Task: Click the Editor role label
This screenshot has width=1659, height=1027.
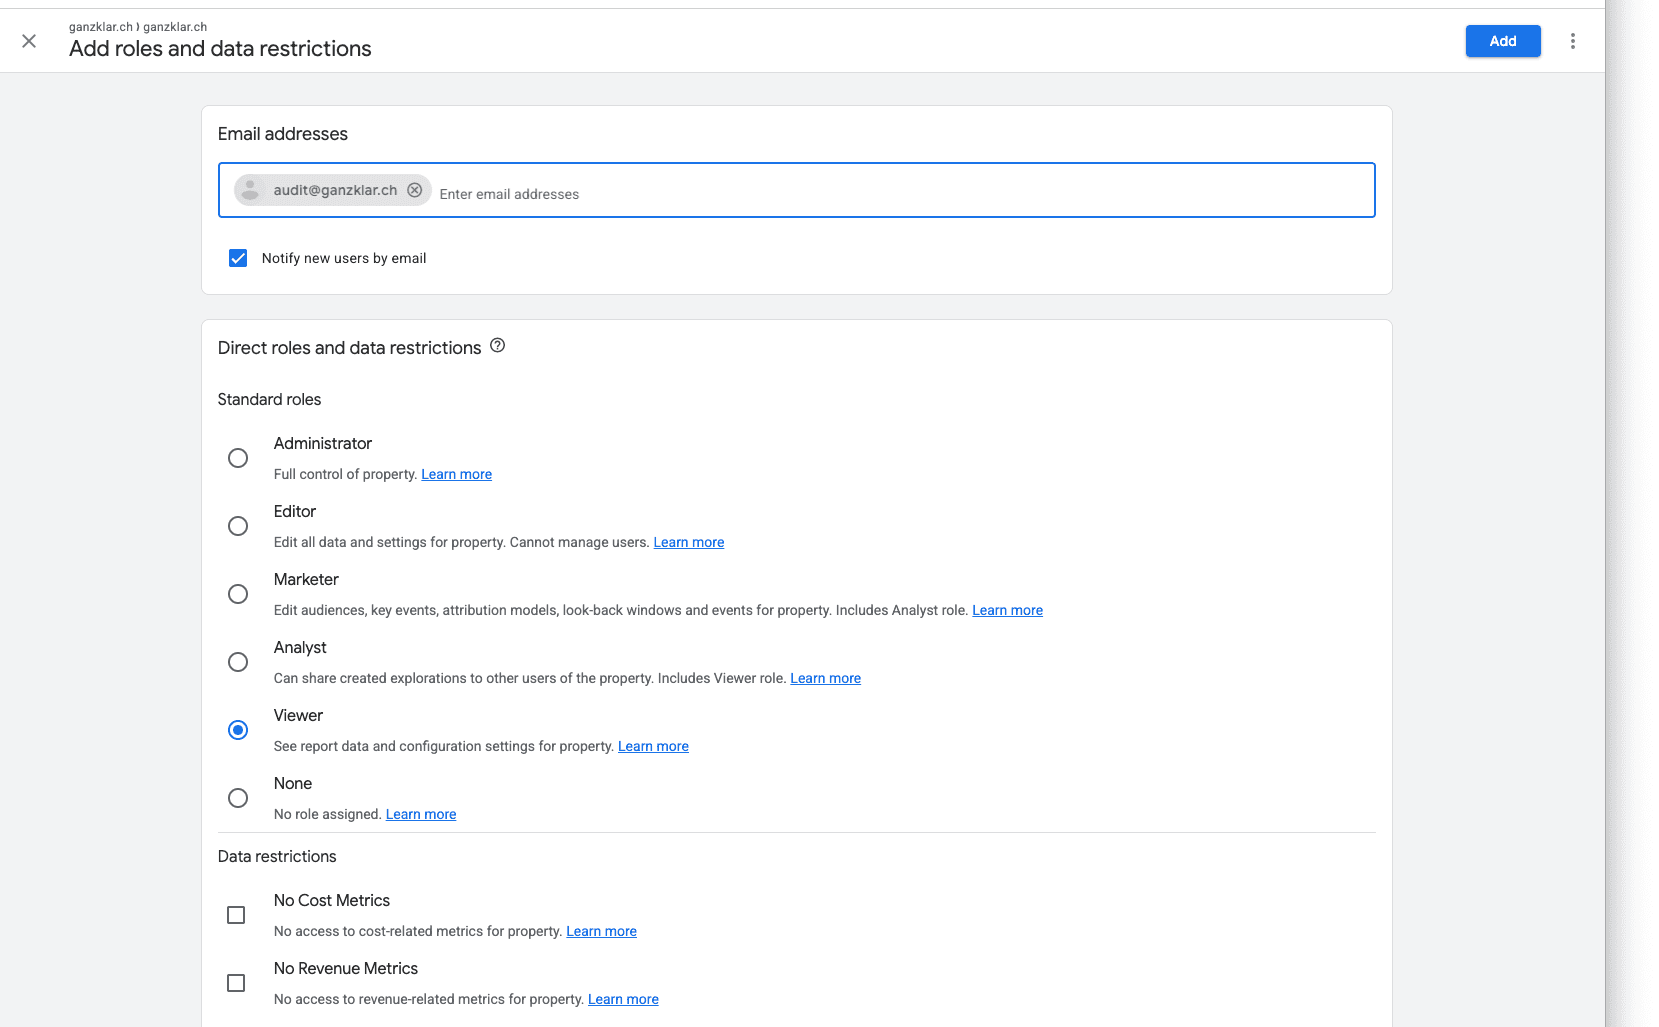Action: click(x=295, y=511)
